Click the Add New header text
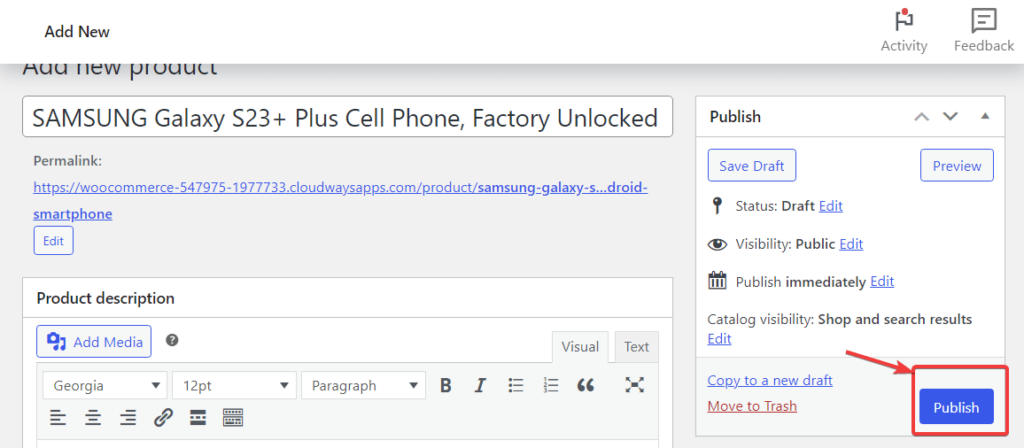Screen dimensions: 1024x448 pos(77,31)
